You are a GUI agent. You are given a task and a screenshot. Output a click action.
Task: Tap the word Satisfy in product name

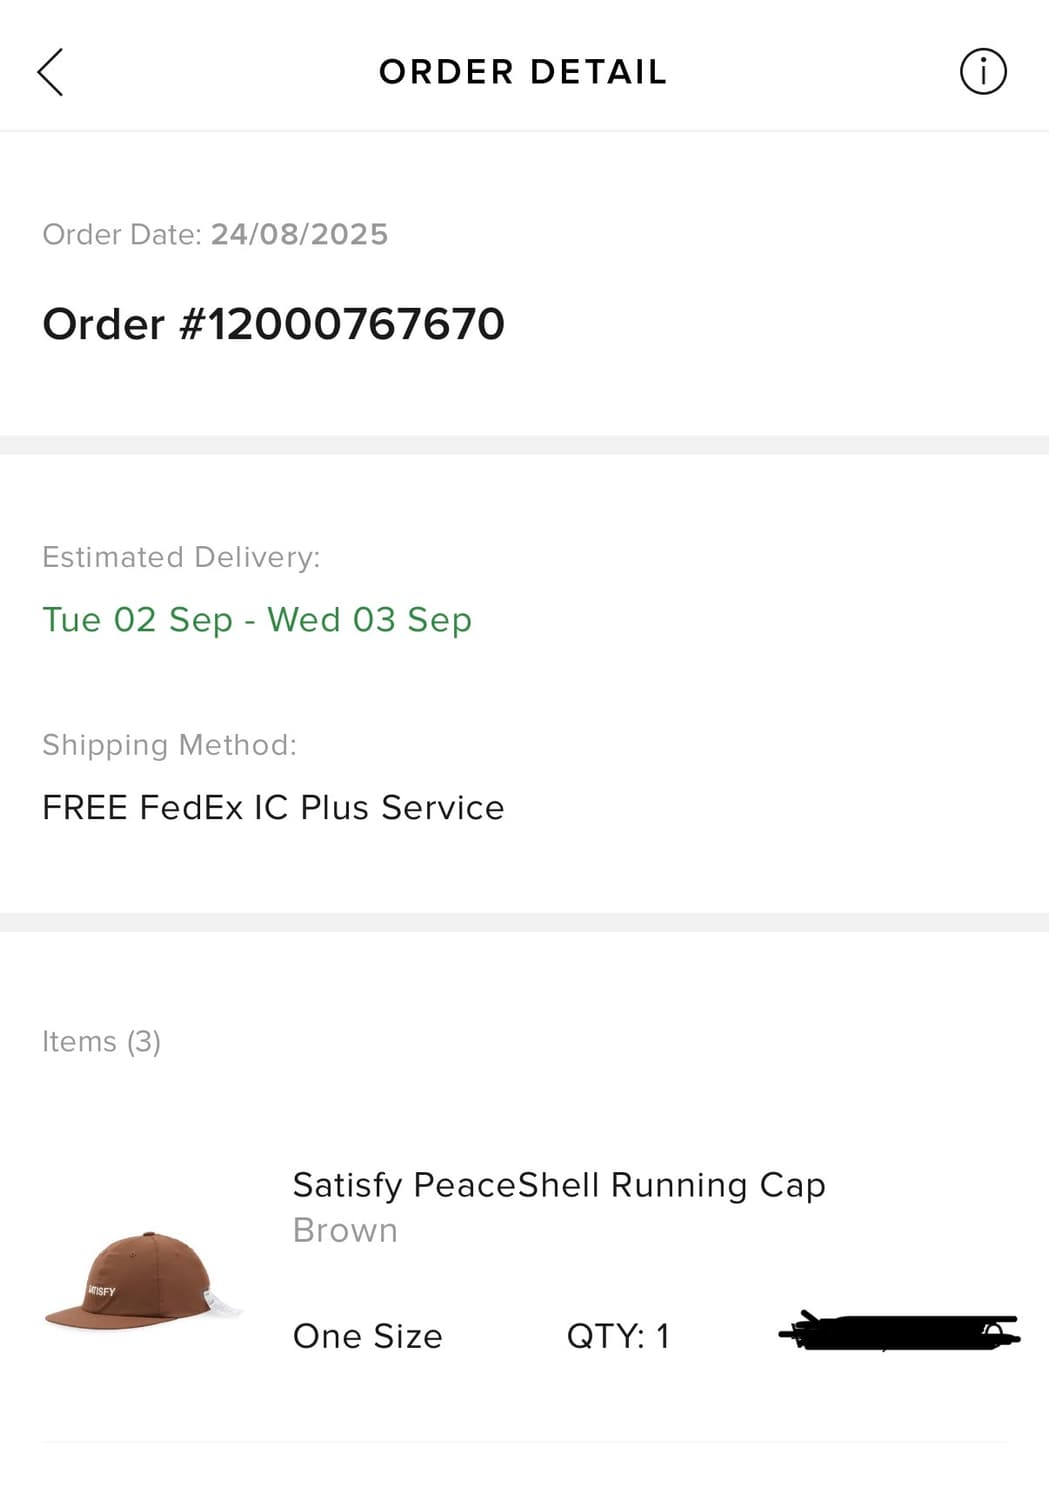pos(347,1185)
